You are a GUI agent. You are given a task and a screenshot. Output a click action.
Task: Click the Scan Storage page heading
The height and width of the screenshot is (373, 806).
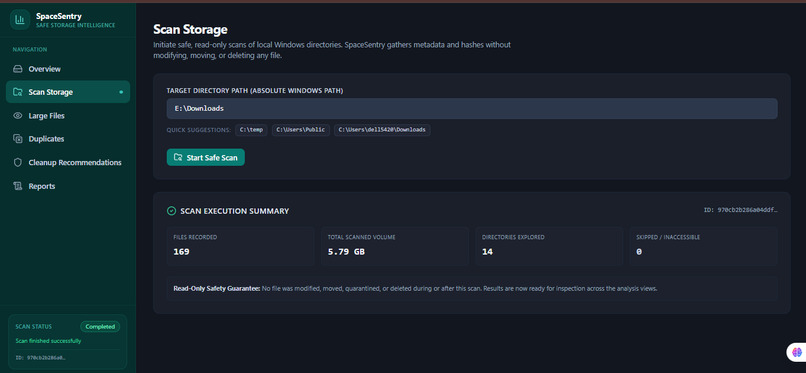pos(190,29)
